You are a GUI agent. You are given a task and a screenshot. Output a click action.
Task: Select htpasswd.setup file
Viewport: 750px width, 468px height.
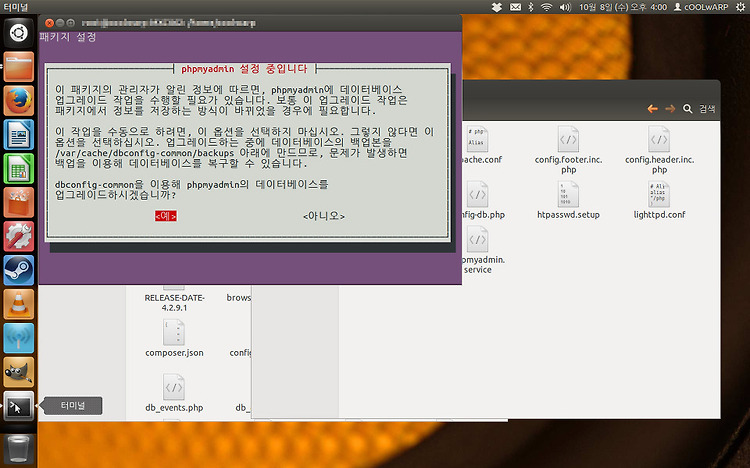click(x=568, y=200)
